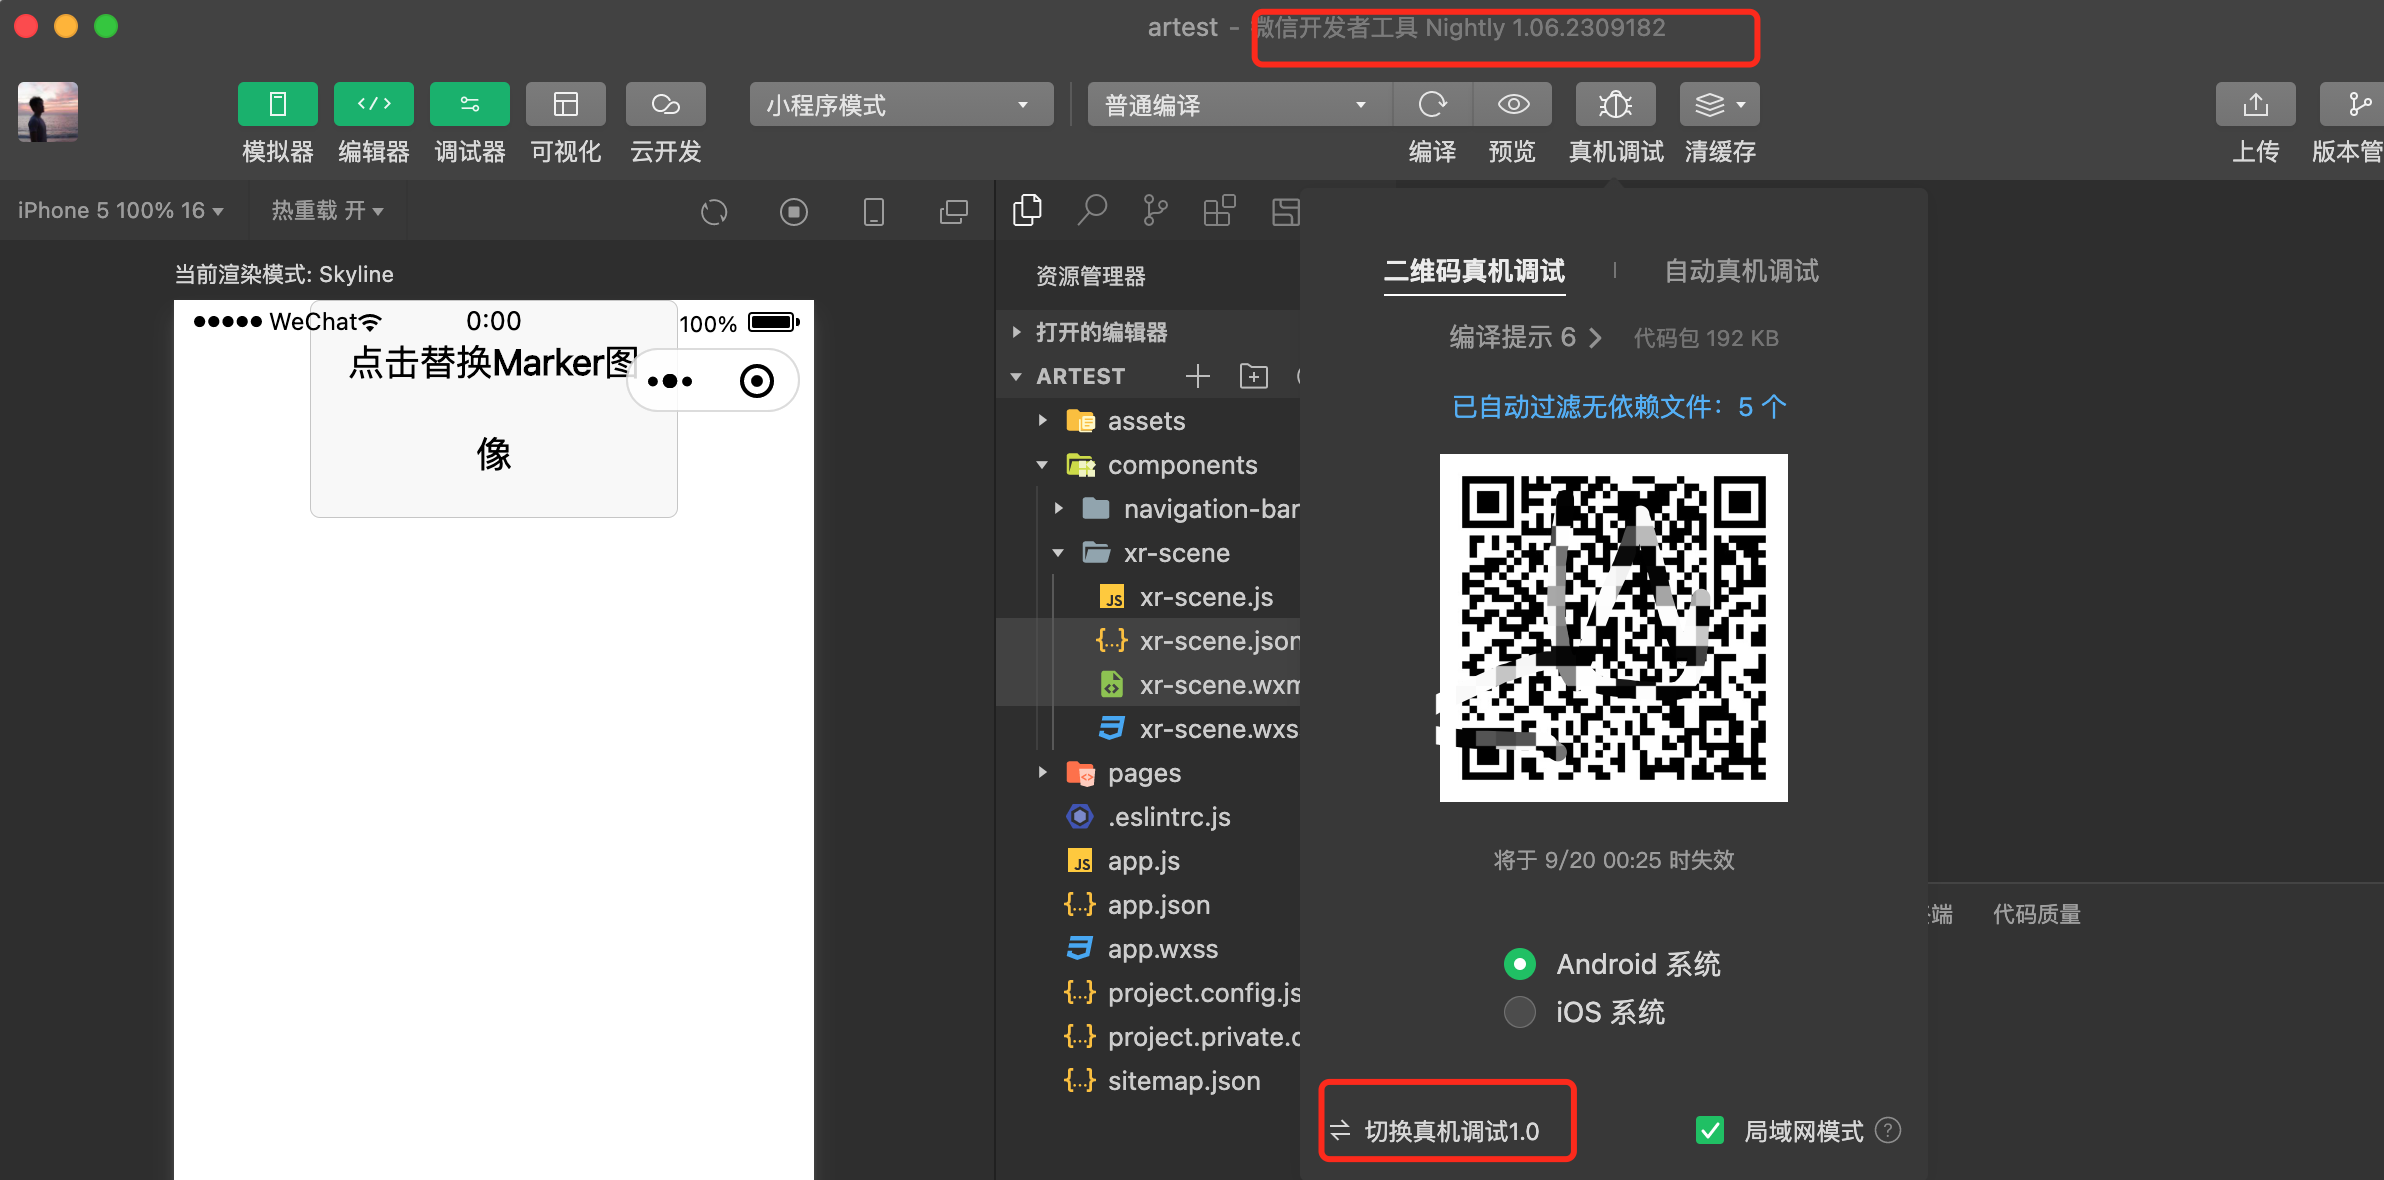Uncheck 局域网模式 checkbox
This screenshot has height=1180, width=2384.
coord(1710,1131)
